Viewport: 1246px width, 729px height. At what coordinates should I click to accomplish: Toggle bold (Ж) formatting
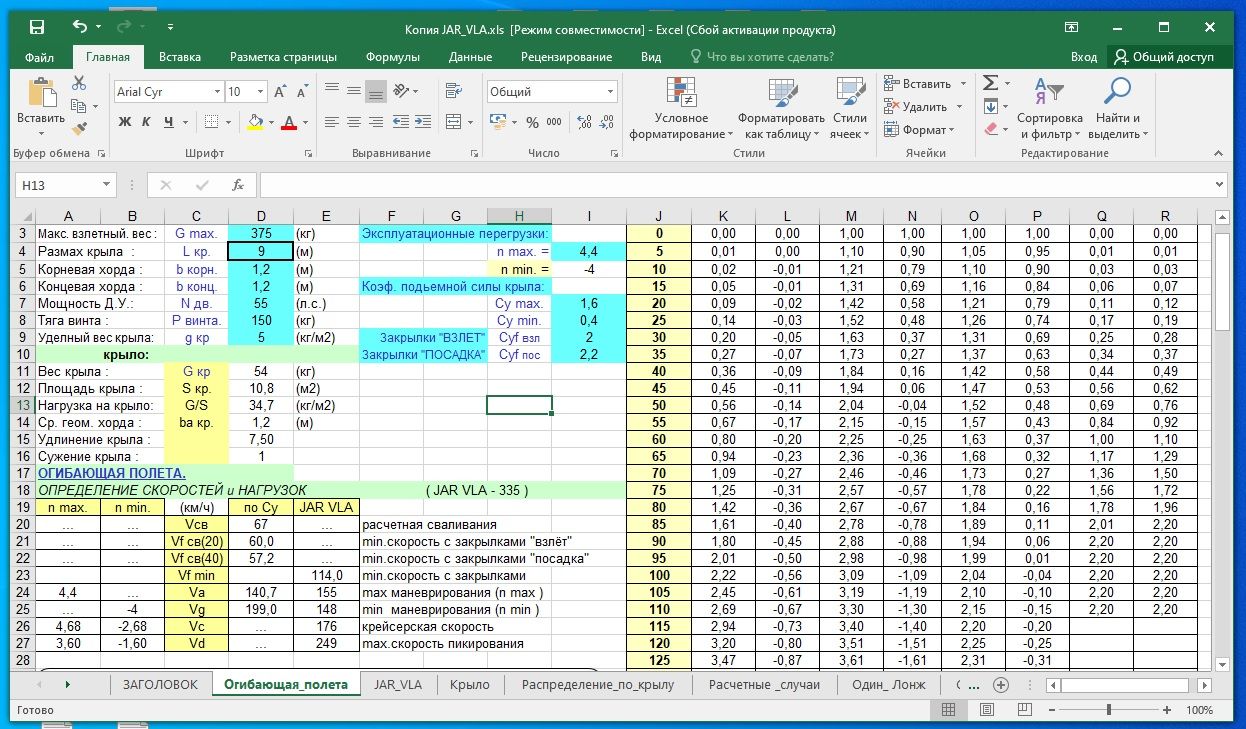point(125,122)
